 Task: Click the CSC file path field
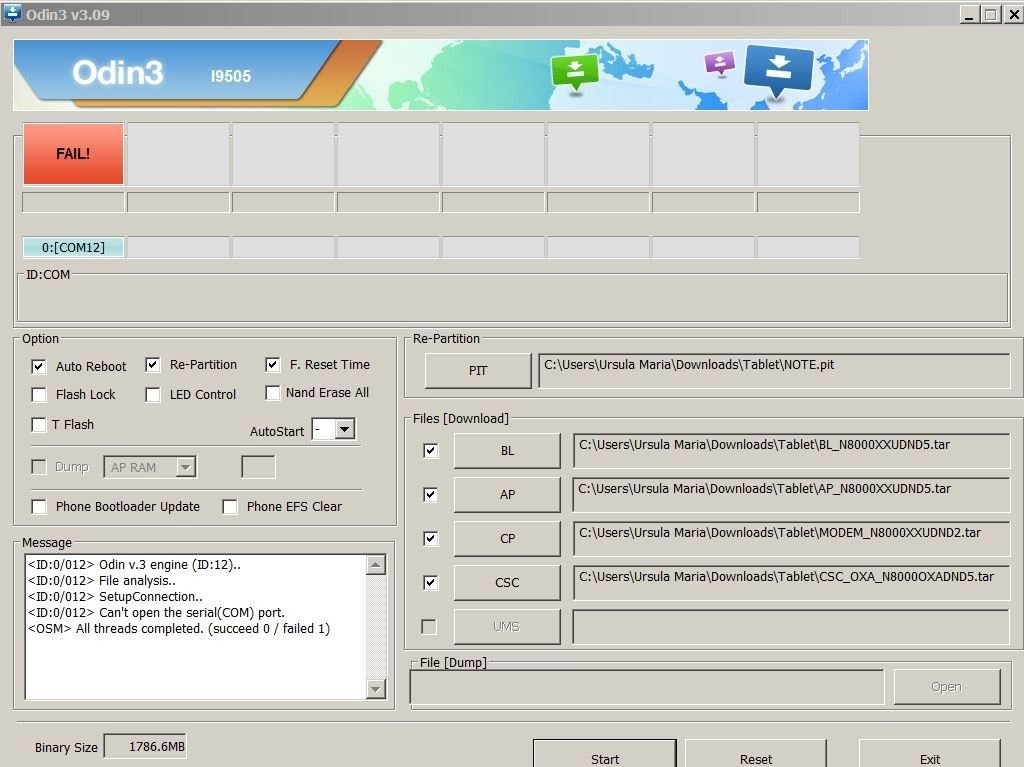[x=792, y=582]
